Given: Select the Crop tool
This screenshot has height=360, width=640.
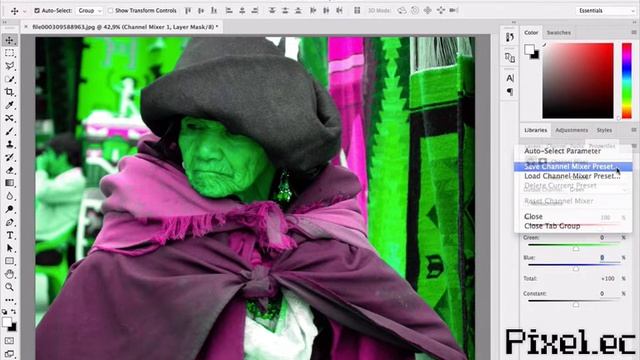Looking at the screenshot, I should (9, 92).
